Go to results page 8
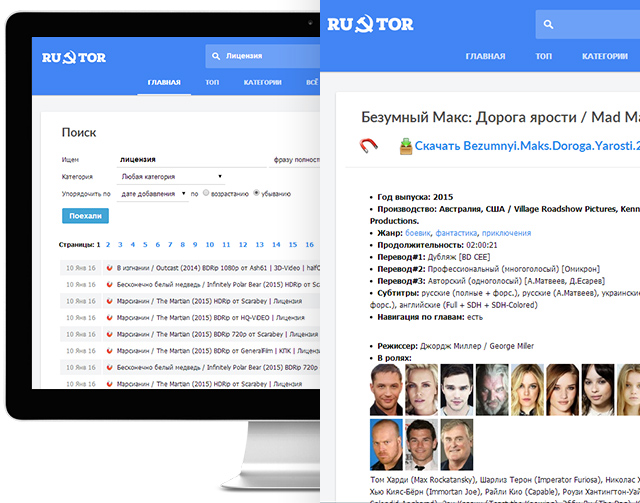The image size is (640, 503). (182, 245)
